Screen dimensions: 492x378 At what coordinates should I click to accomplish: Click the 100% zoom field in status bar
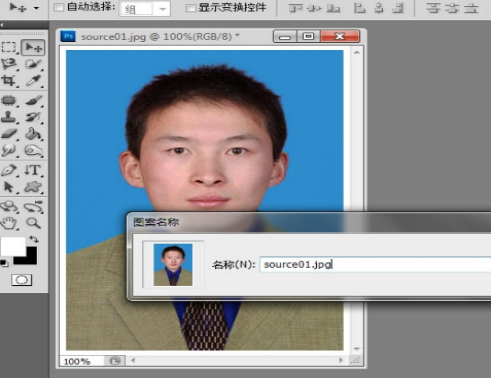82,361
